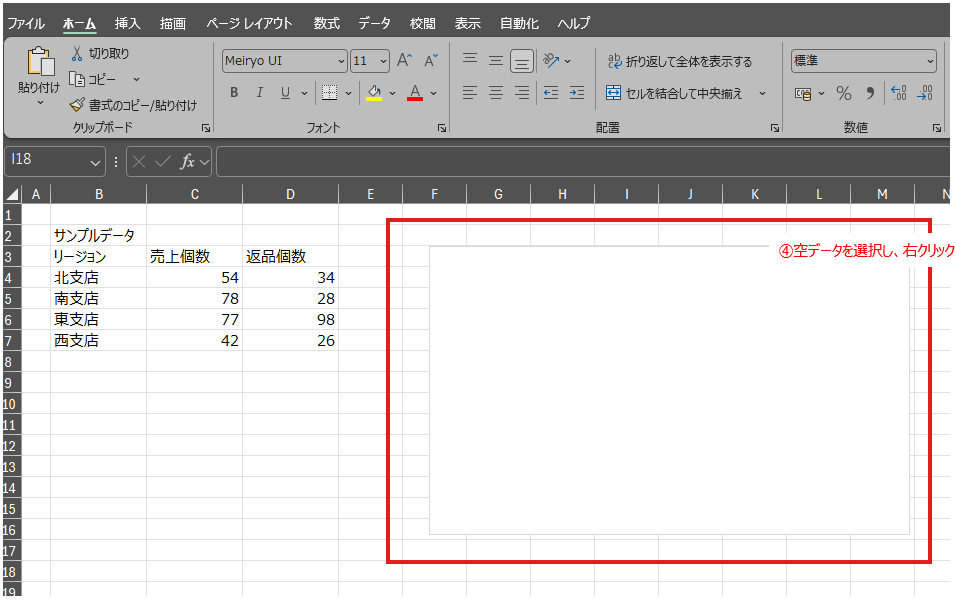Open the 挿入 (Insert) ribbon tab
Viewport: 956px width, 601px height.
tap(128, 23)
